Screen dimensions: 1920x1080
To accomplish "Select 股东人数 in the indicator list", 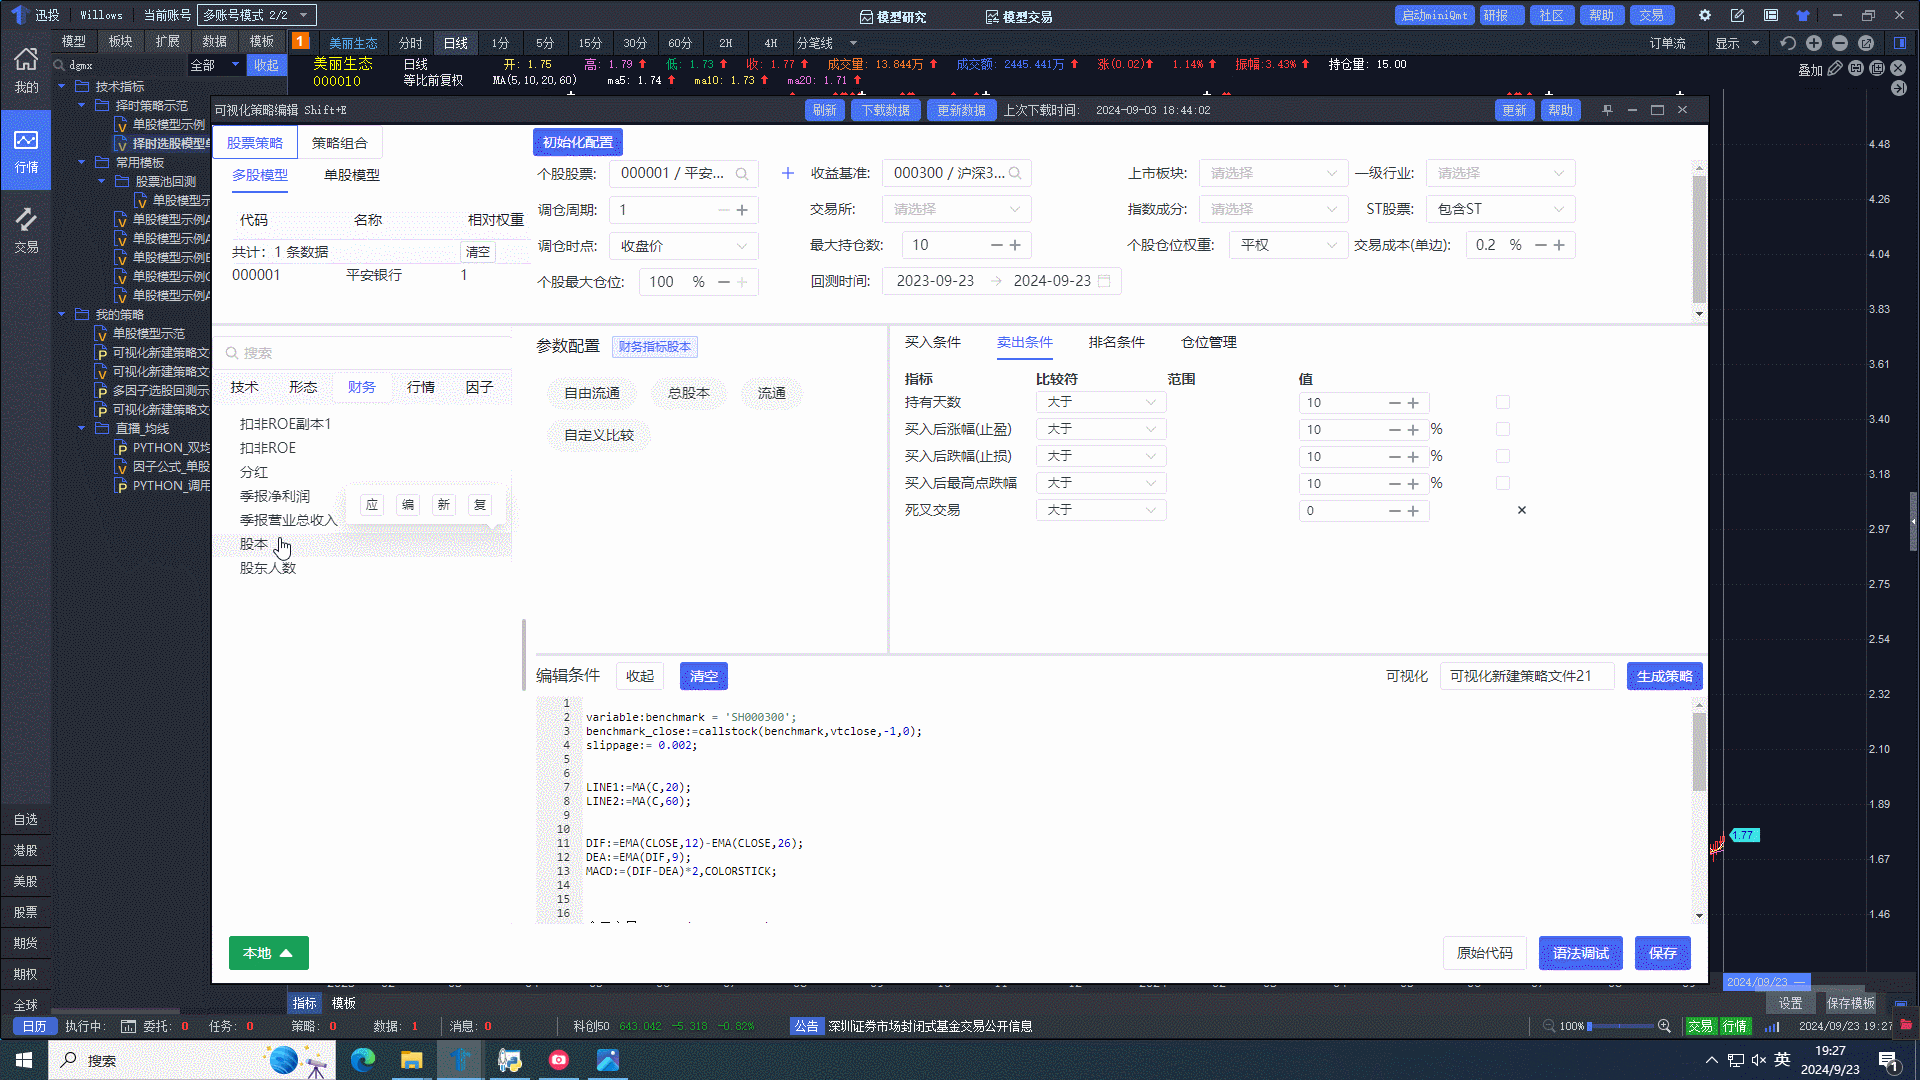I will tap(268, 568).
